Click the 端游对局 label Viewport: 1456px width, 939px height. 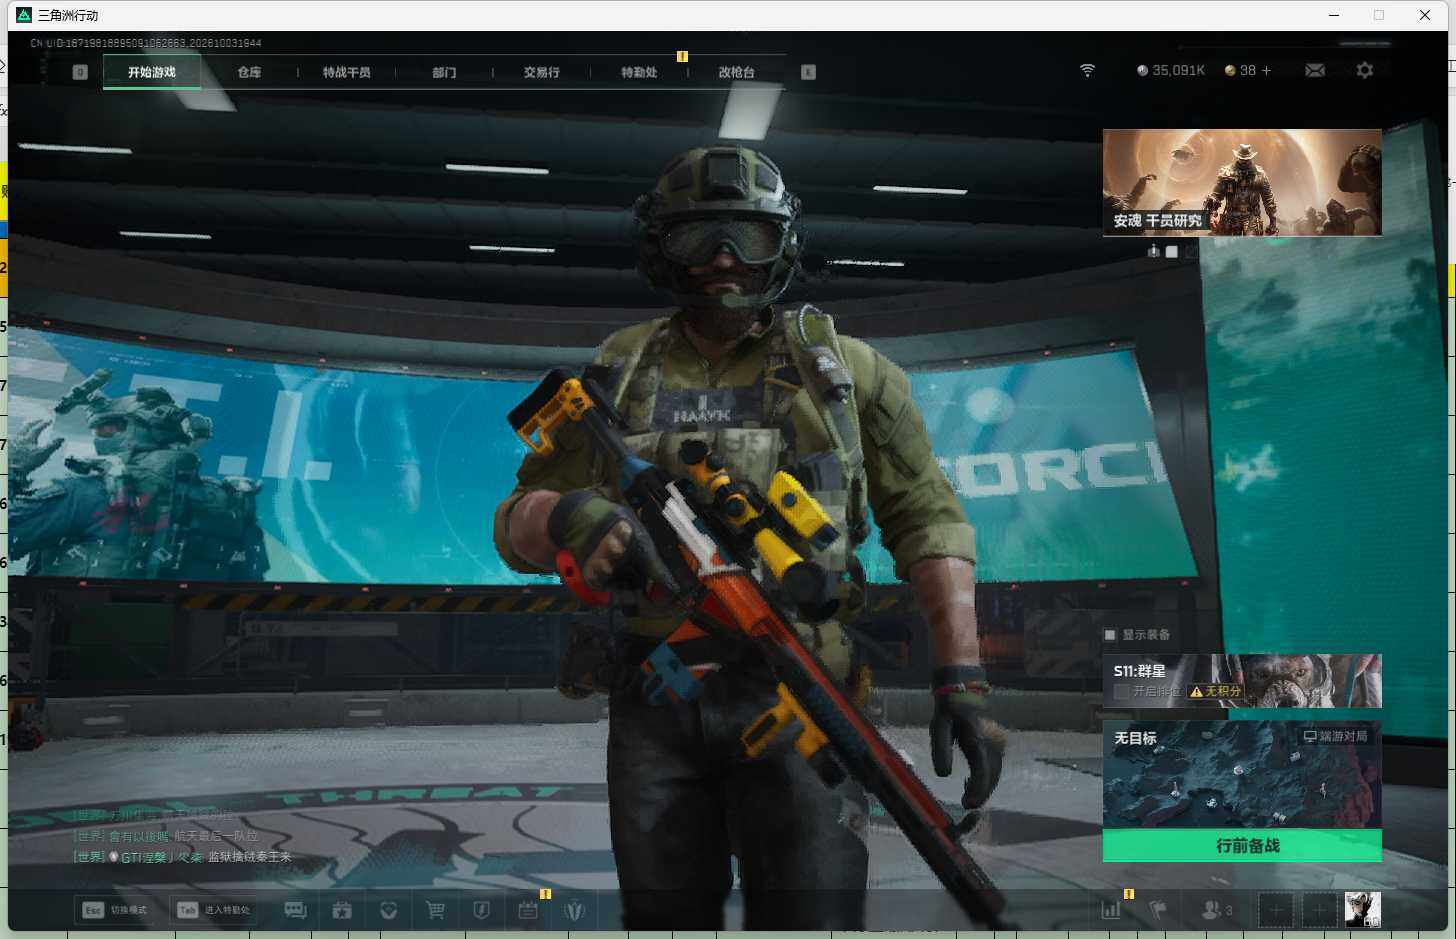click(x=1335, y=736)
